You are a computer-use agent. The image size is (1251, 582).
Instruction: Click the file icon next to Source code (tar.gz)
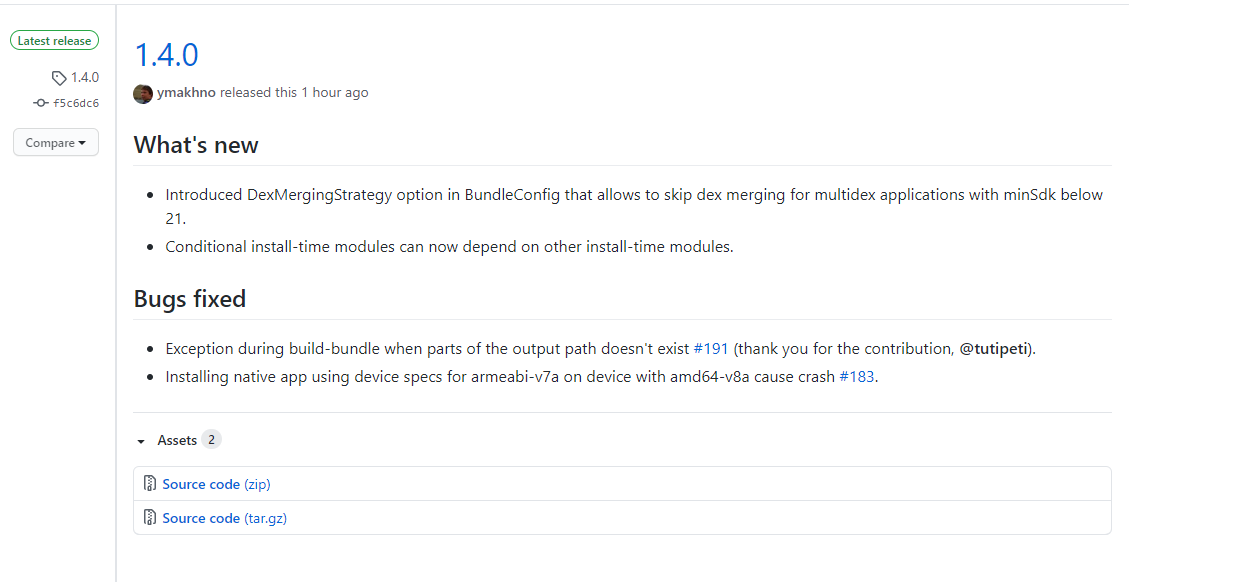pyautogui.click(x=150, y=517)
